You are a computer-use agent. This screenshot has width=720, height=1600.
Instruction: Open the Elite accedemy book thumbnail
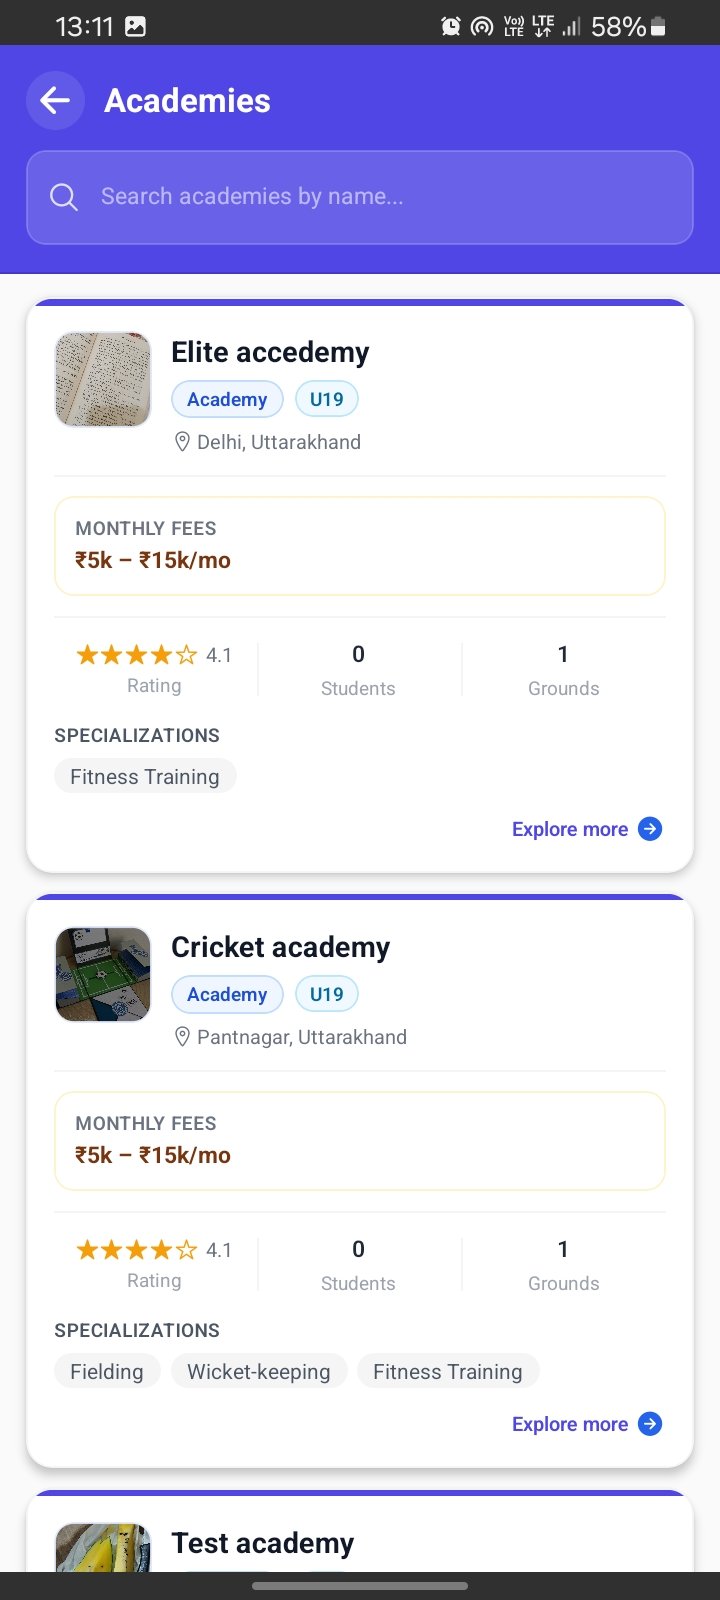point(103,380)
